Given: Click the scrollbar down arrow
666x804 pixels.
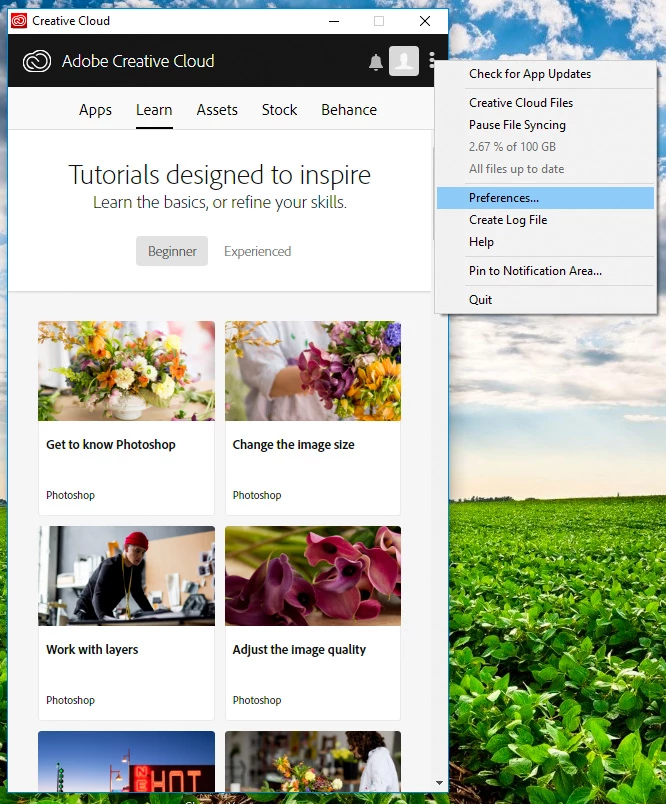Looking at the screenshot, I should click(x=439, y=783).
